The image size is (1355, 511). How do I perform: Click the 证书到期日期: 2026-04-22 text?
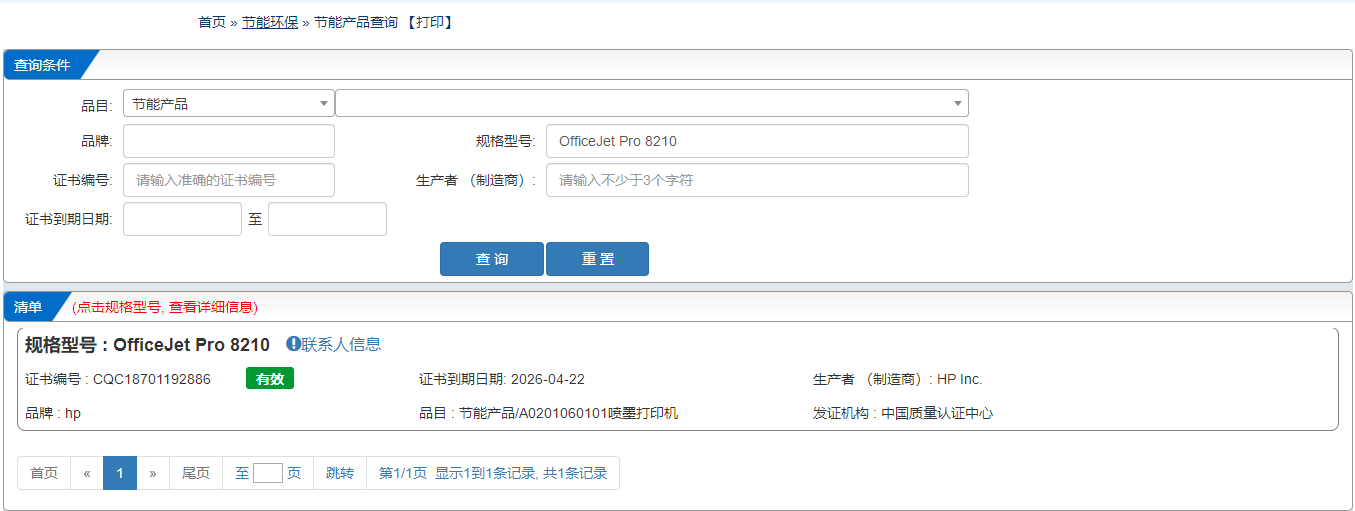(x=502, y=379)
